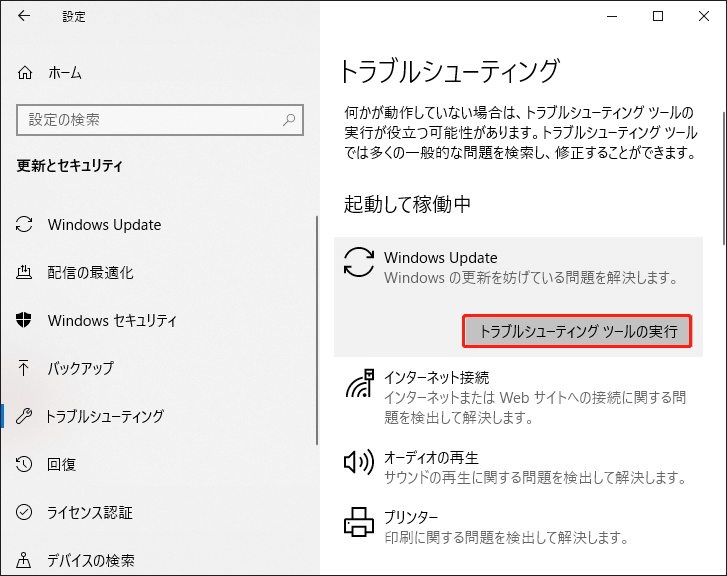Click the Home house icon
The image size is (727, 576).
click(x=25, y=73)
